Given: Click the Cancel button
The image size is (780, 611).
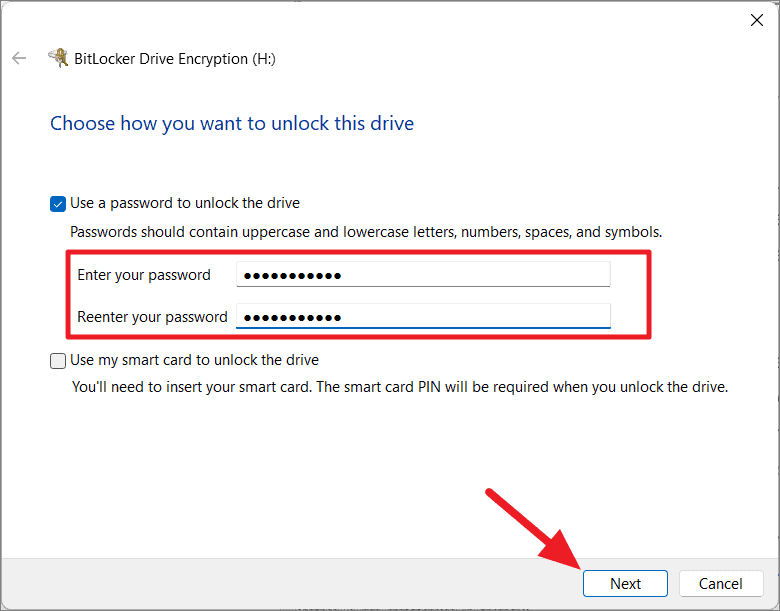Looking at the screenshot, I should (721, 583).
